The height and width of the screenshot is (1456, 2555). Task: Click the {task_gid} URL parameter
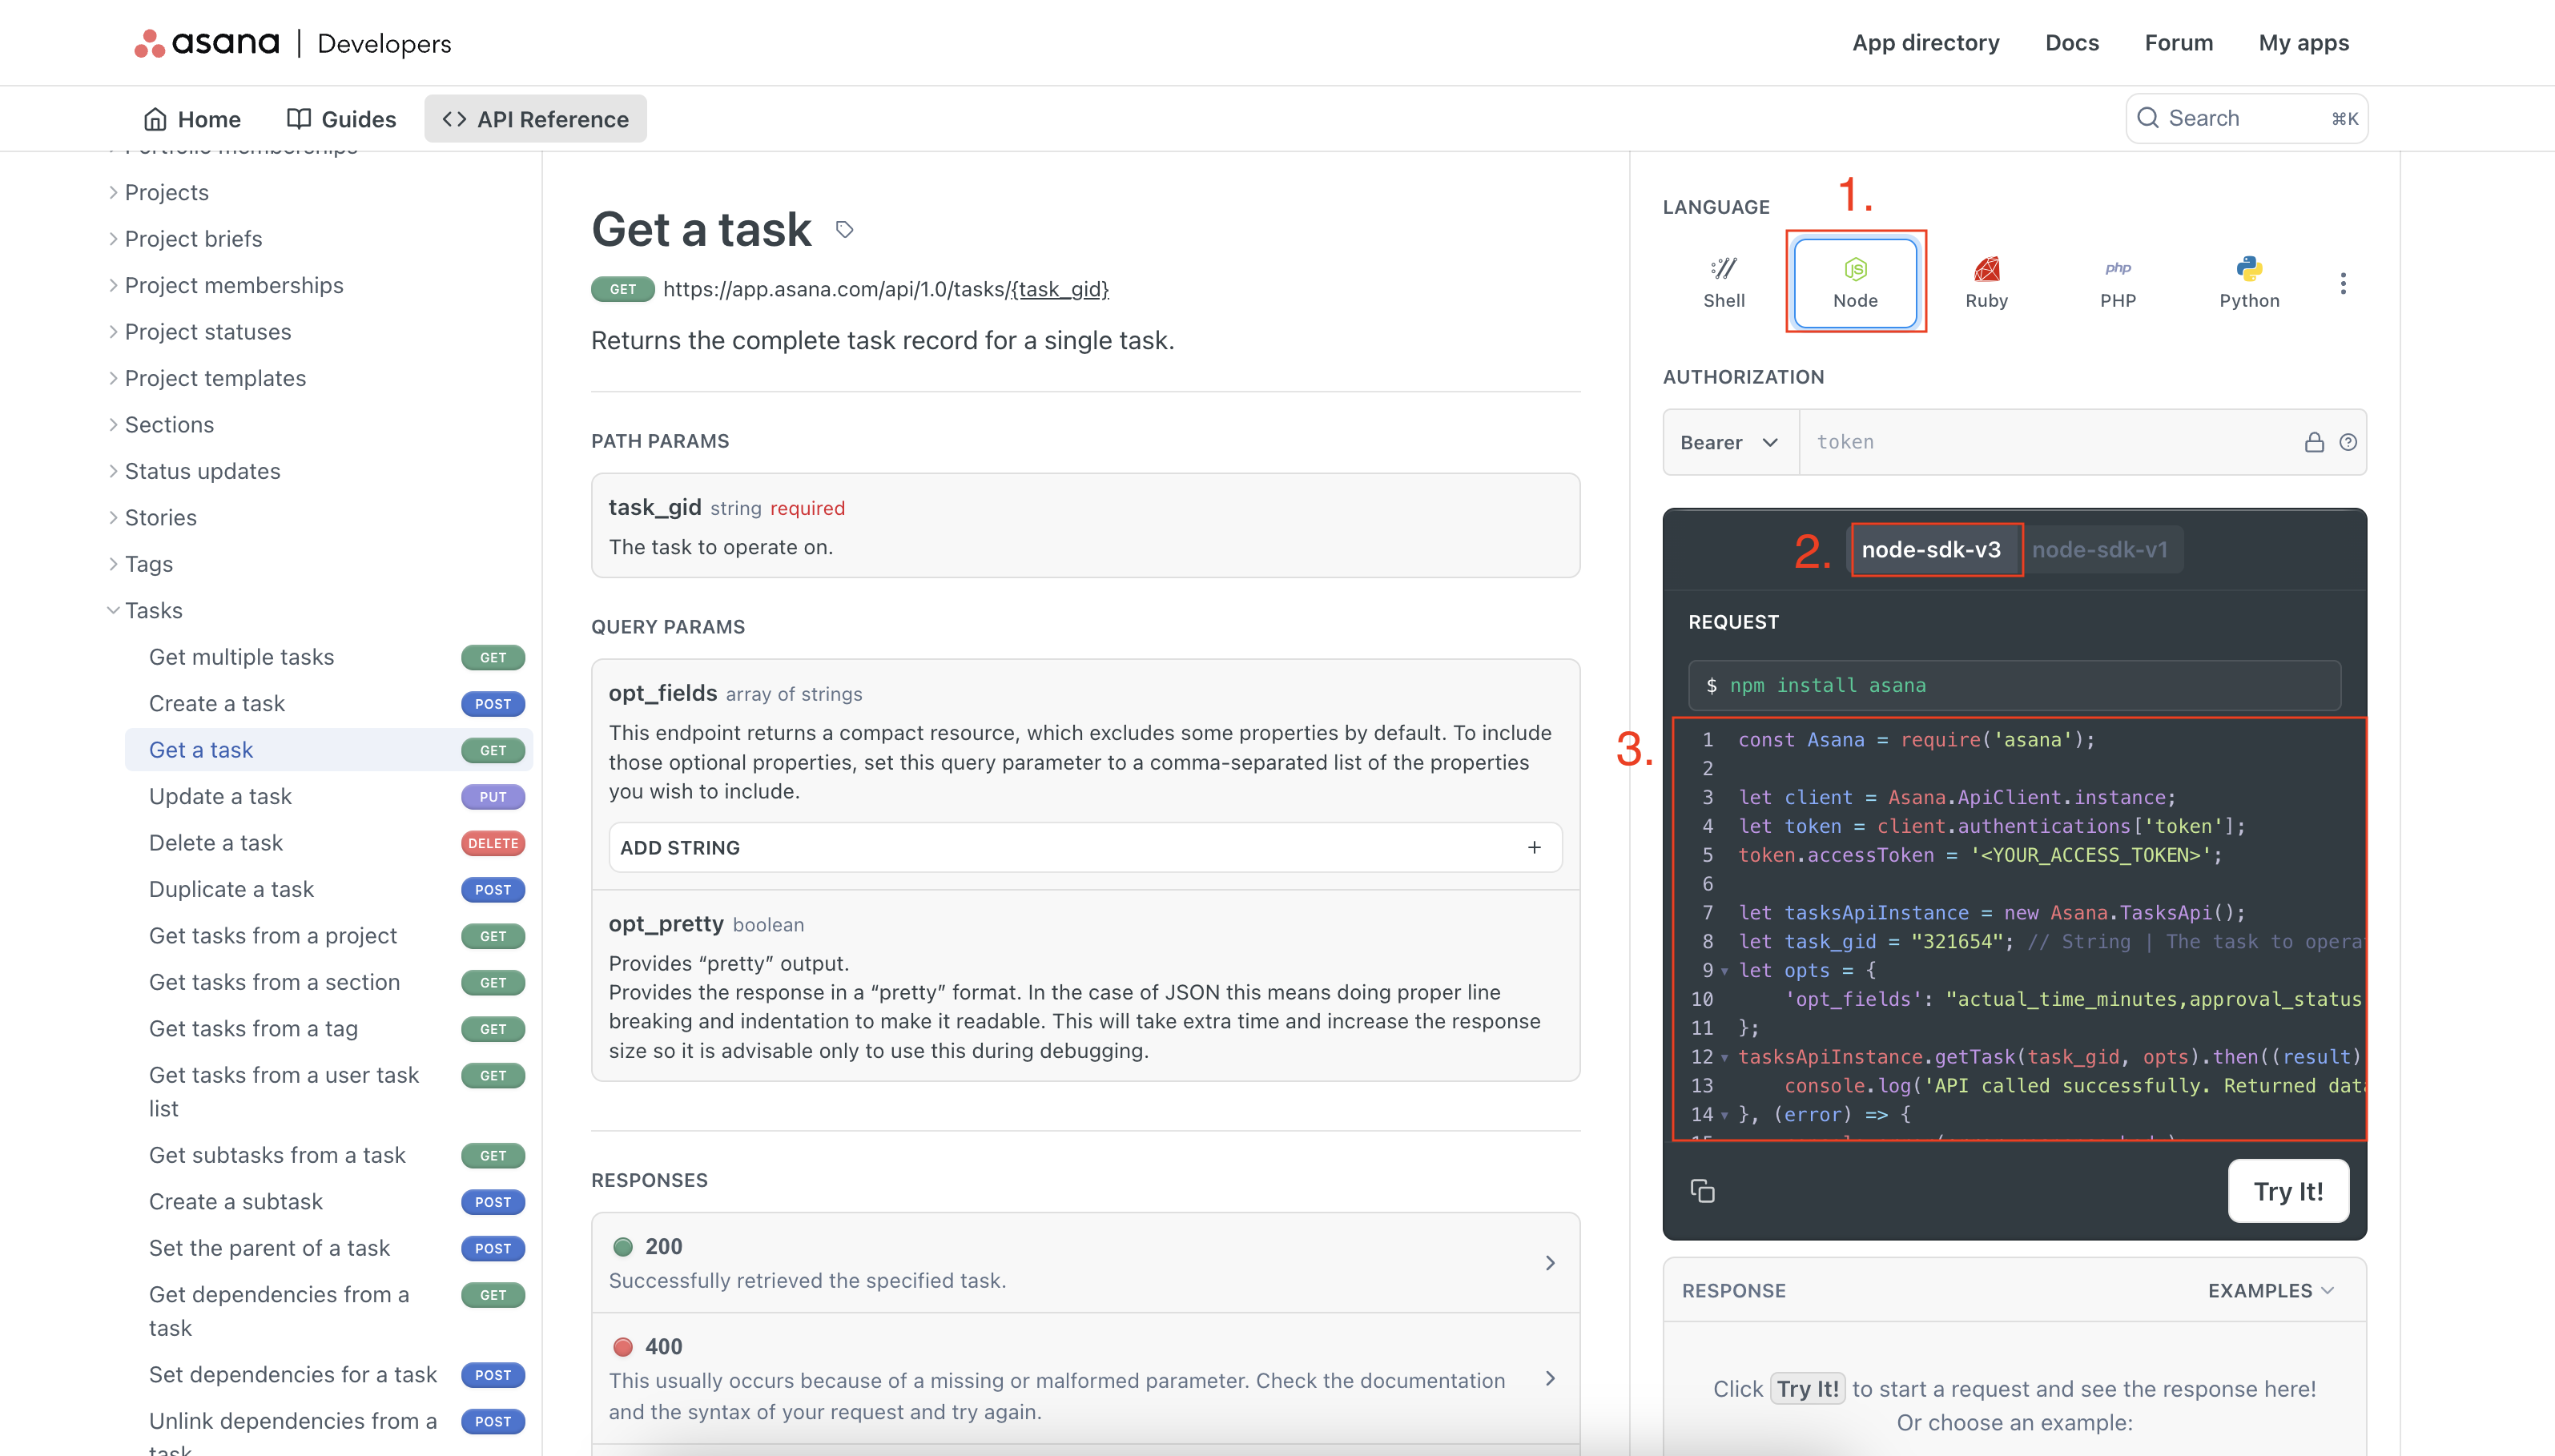1059,289
